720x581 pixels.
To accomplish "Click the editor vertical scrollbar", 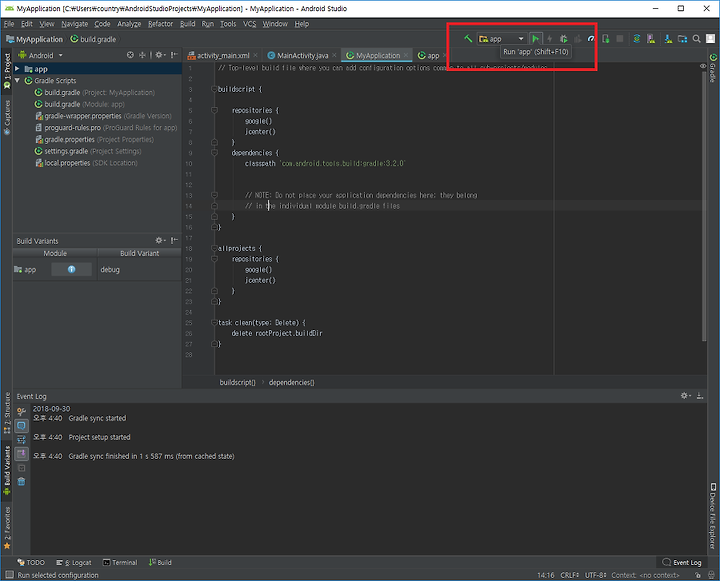I will tap(704, 206).
